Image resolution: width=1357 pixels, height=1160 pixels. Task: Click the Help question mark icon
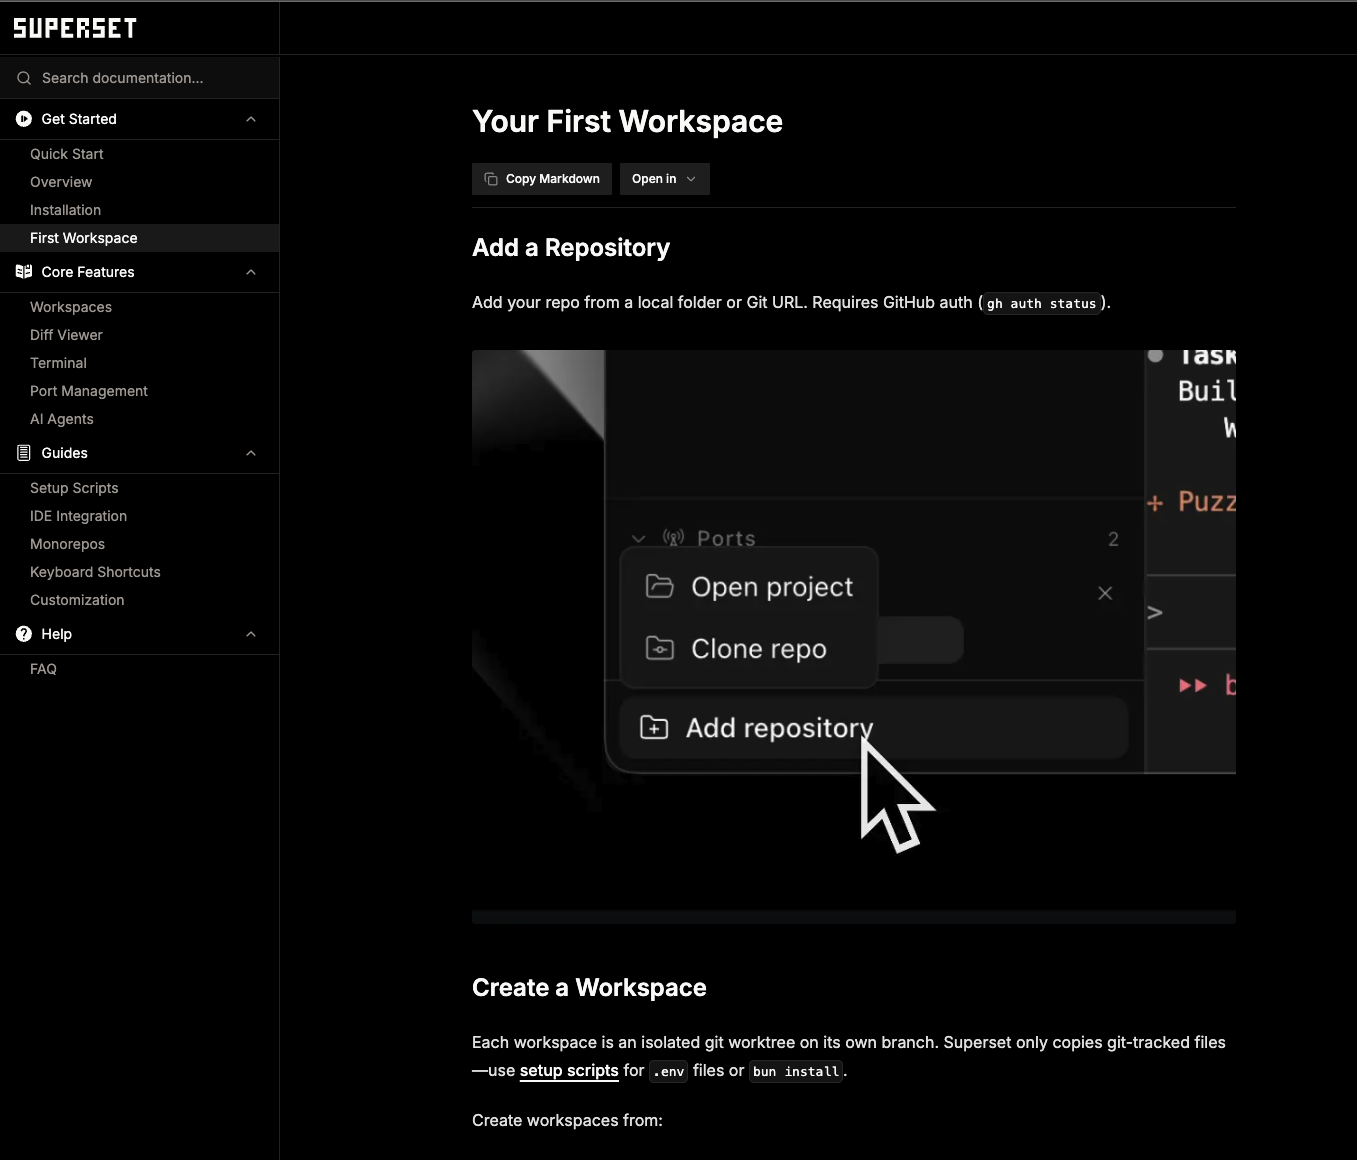click(x=24, y=634)
